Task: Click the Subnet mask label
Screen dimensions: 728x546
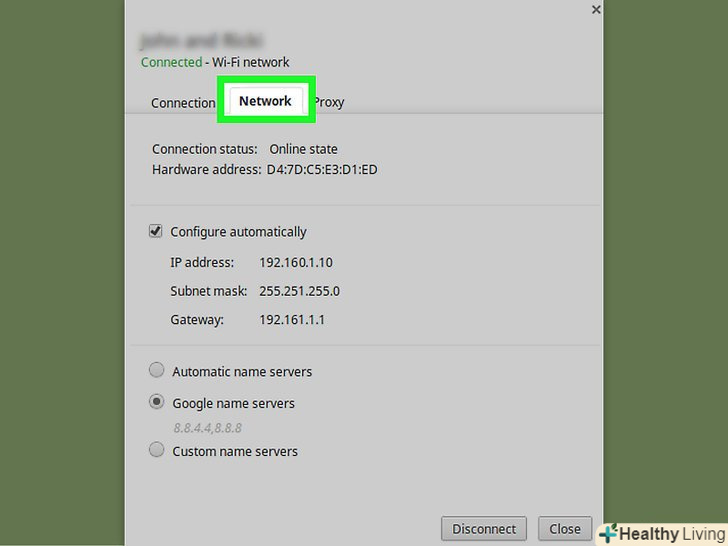Action: [208, 291]
